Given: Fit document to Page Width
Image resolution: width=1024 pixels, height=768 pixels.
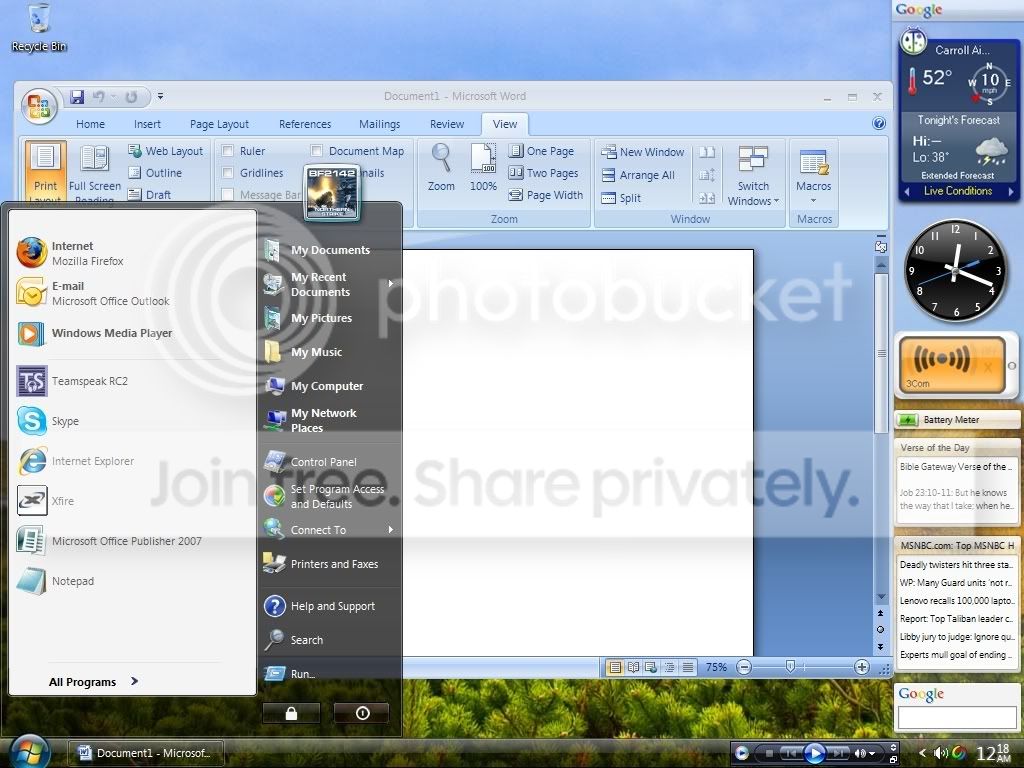Looking at the screenshot, I should tap(546, 195).
